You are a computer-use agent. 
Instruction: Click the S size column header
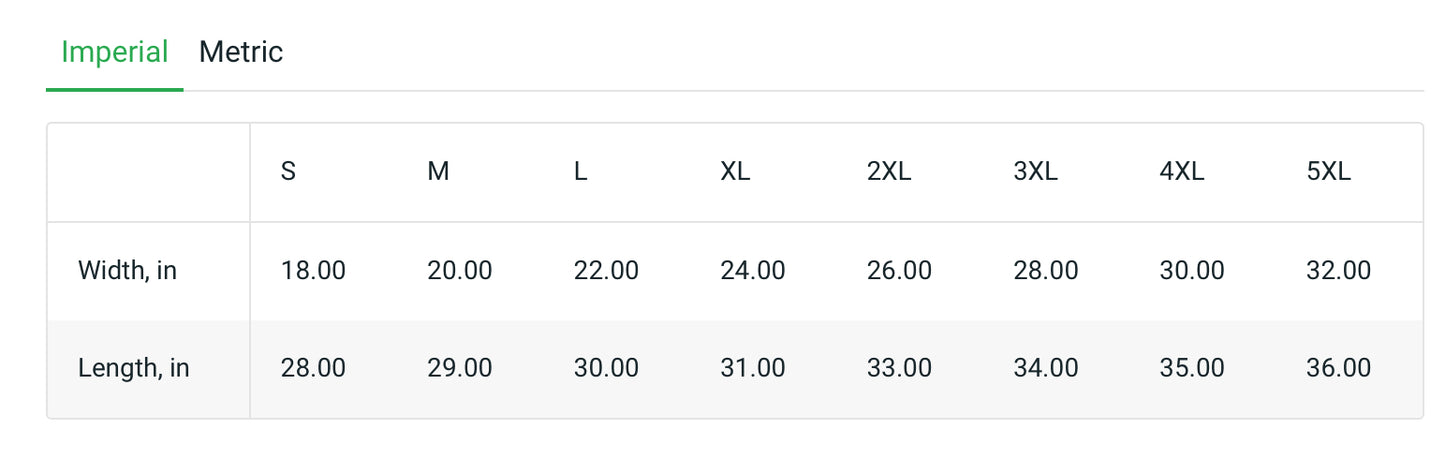288,172
